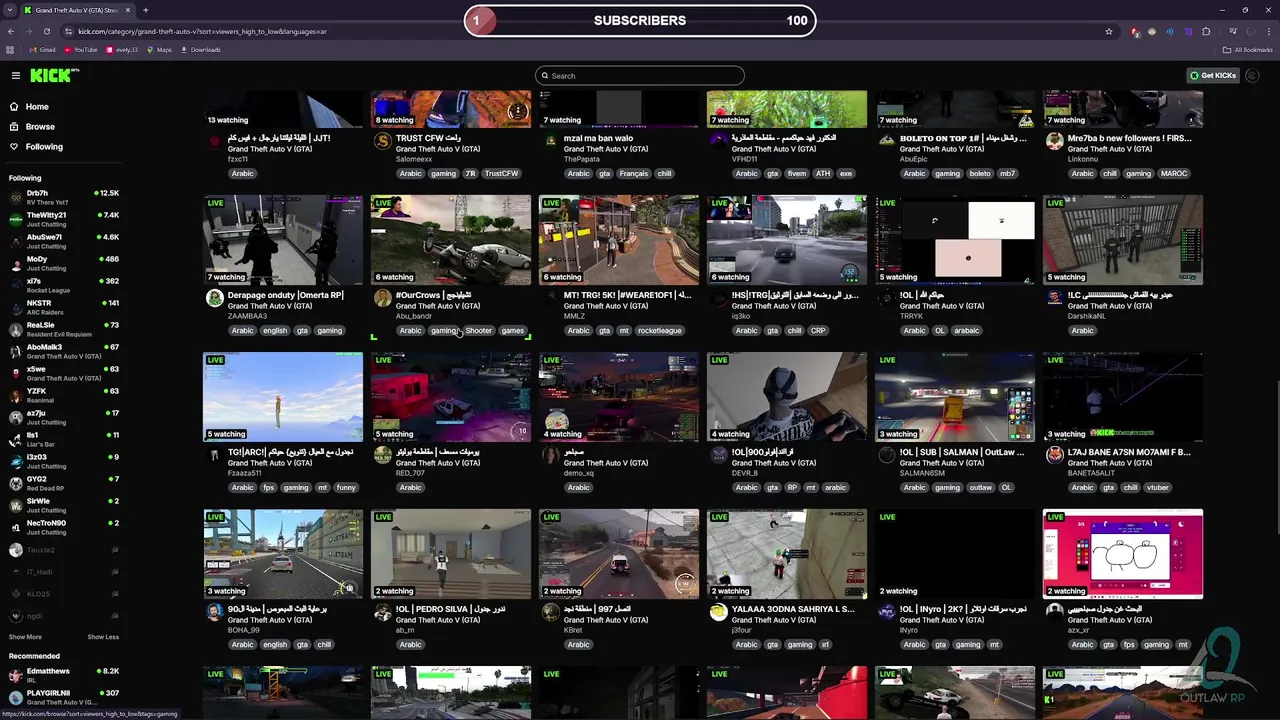Switch to Grand Theft Auto V tab
Image resolution: width=1280 pixels, height=720 pixels.
click(78, 10)
